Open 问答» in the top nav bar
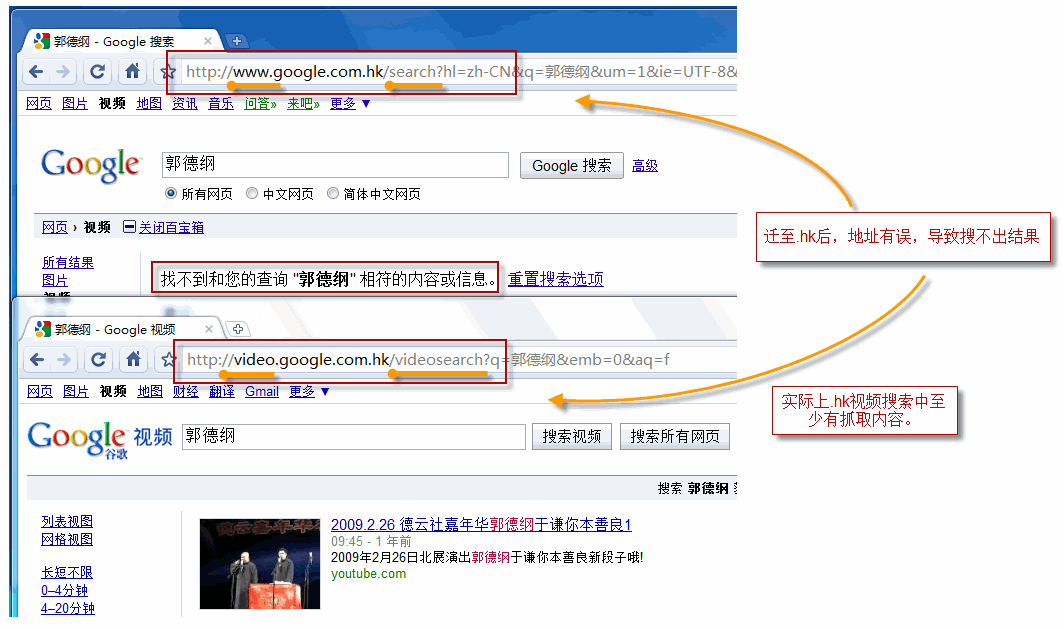1063x629 pixels. point(260,104)
